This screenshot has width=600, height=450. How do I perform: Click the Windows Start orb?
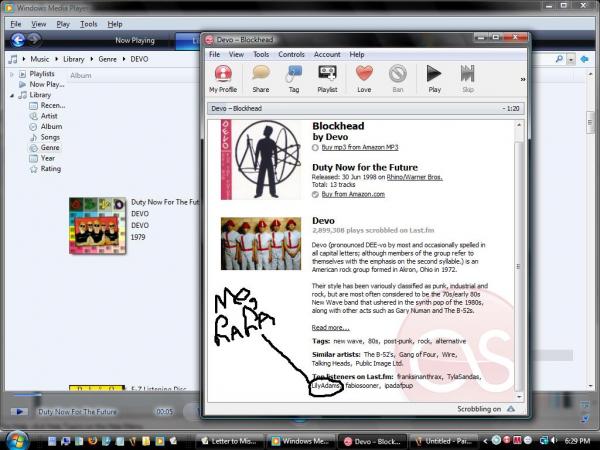coord(17,440)
